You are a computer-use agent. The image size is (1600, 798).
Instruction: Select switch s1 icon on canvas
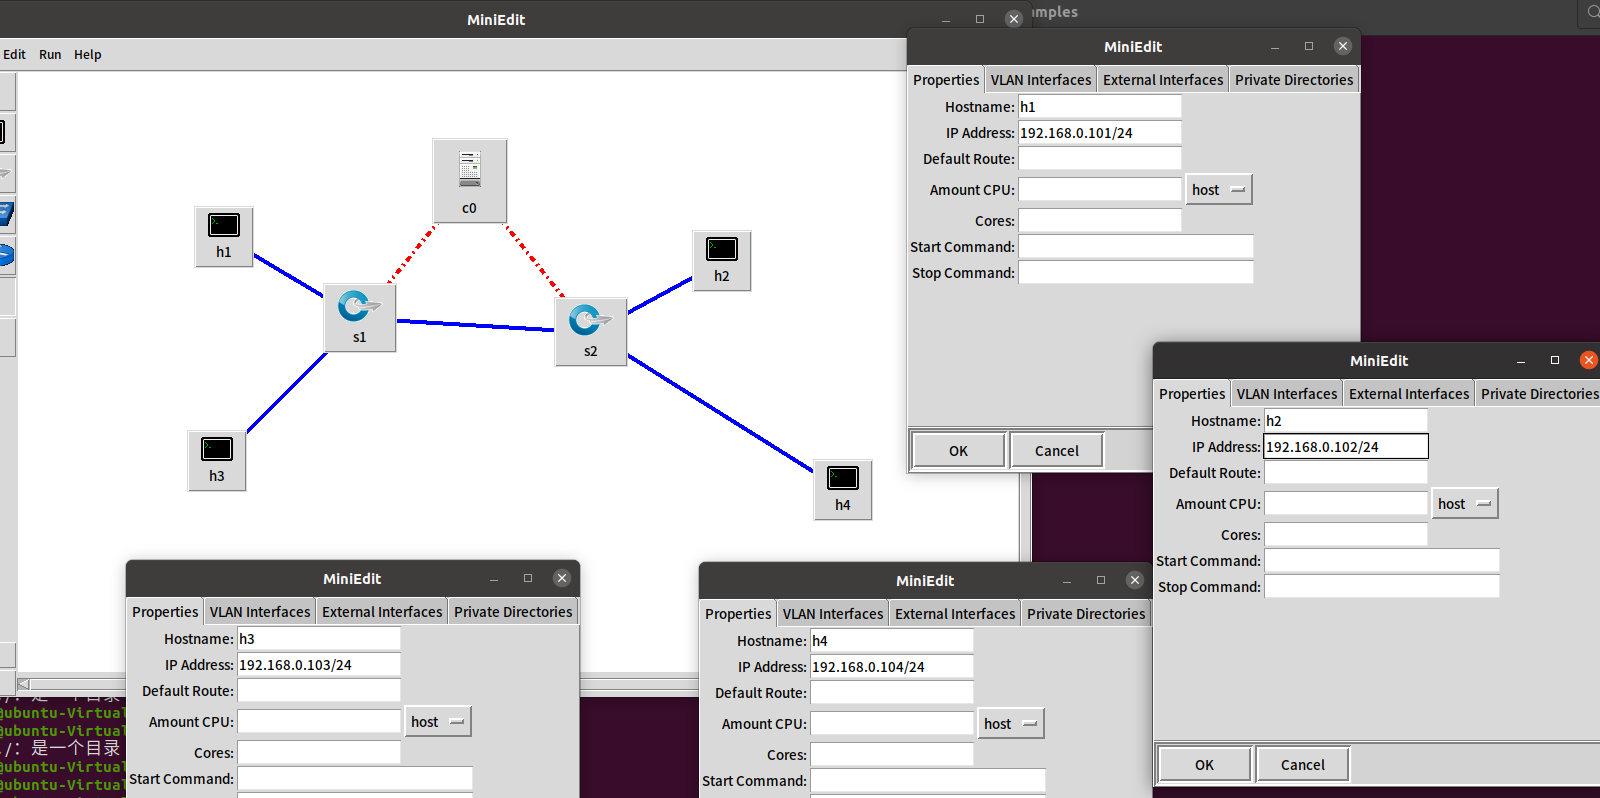point(360,318)
